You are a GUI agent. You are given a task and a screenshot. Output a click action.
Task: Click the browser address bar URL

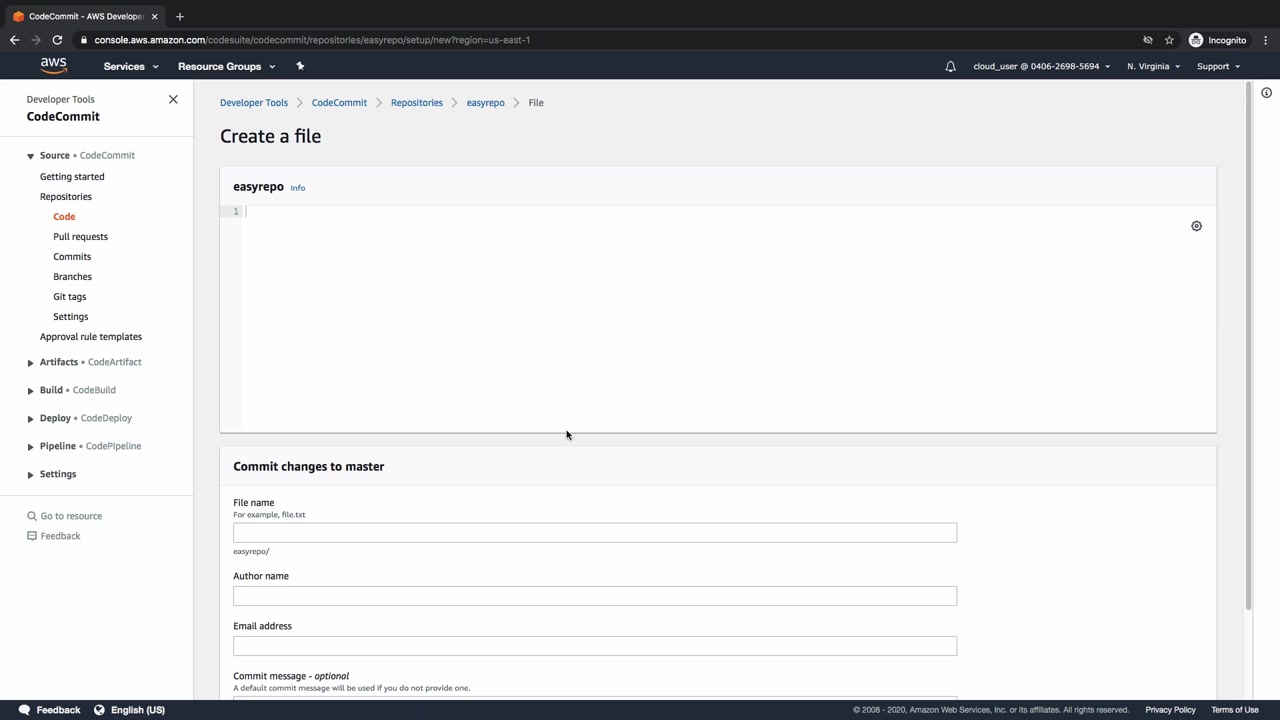[312, 40]
